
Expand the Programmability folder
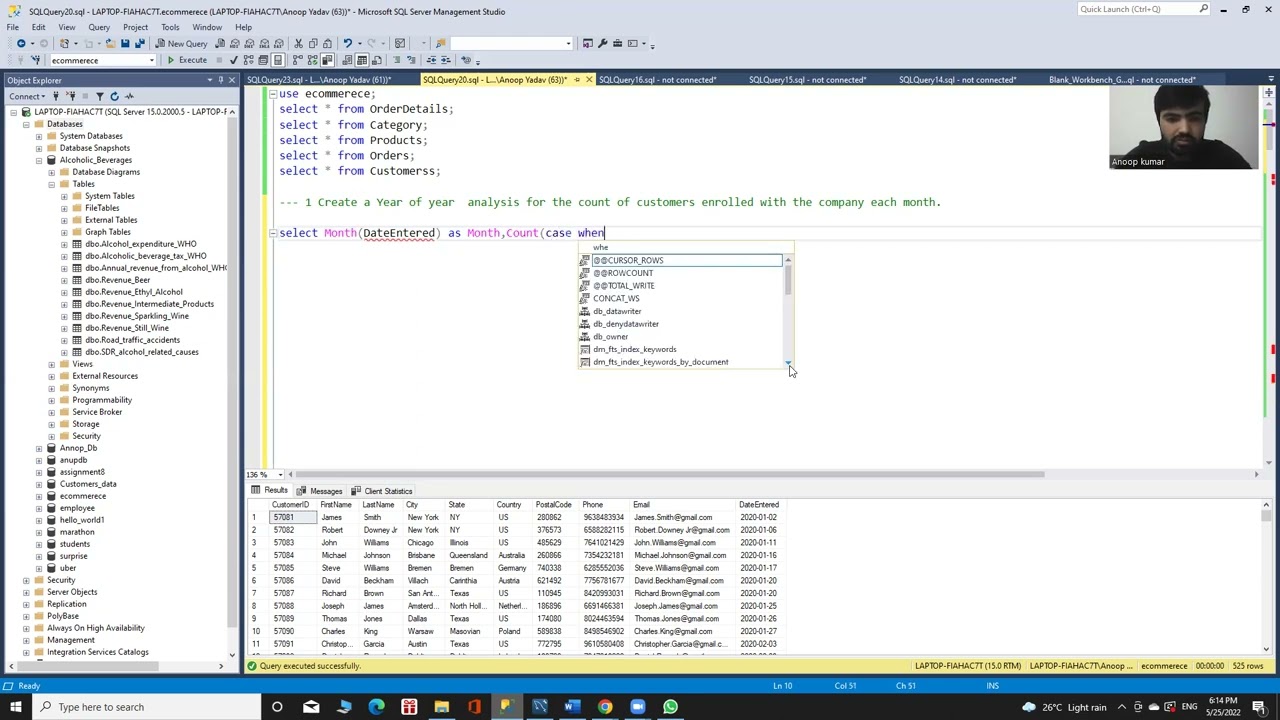tap(52, 400)
